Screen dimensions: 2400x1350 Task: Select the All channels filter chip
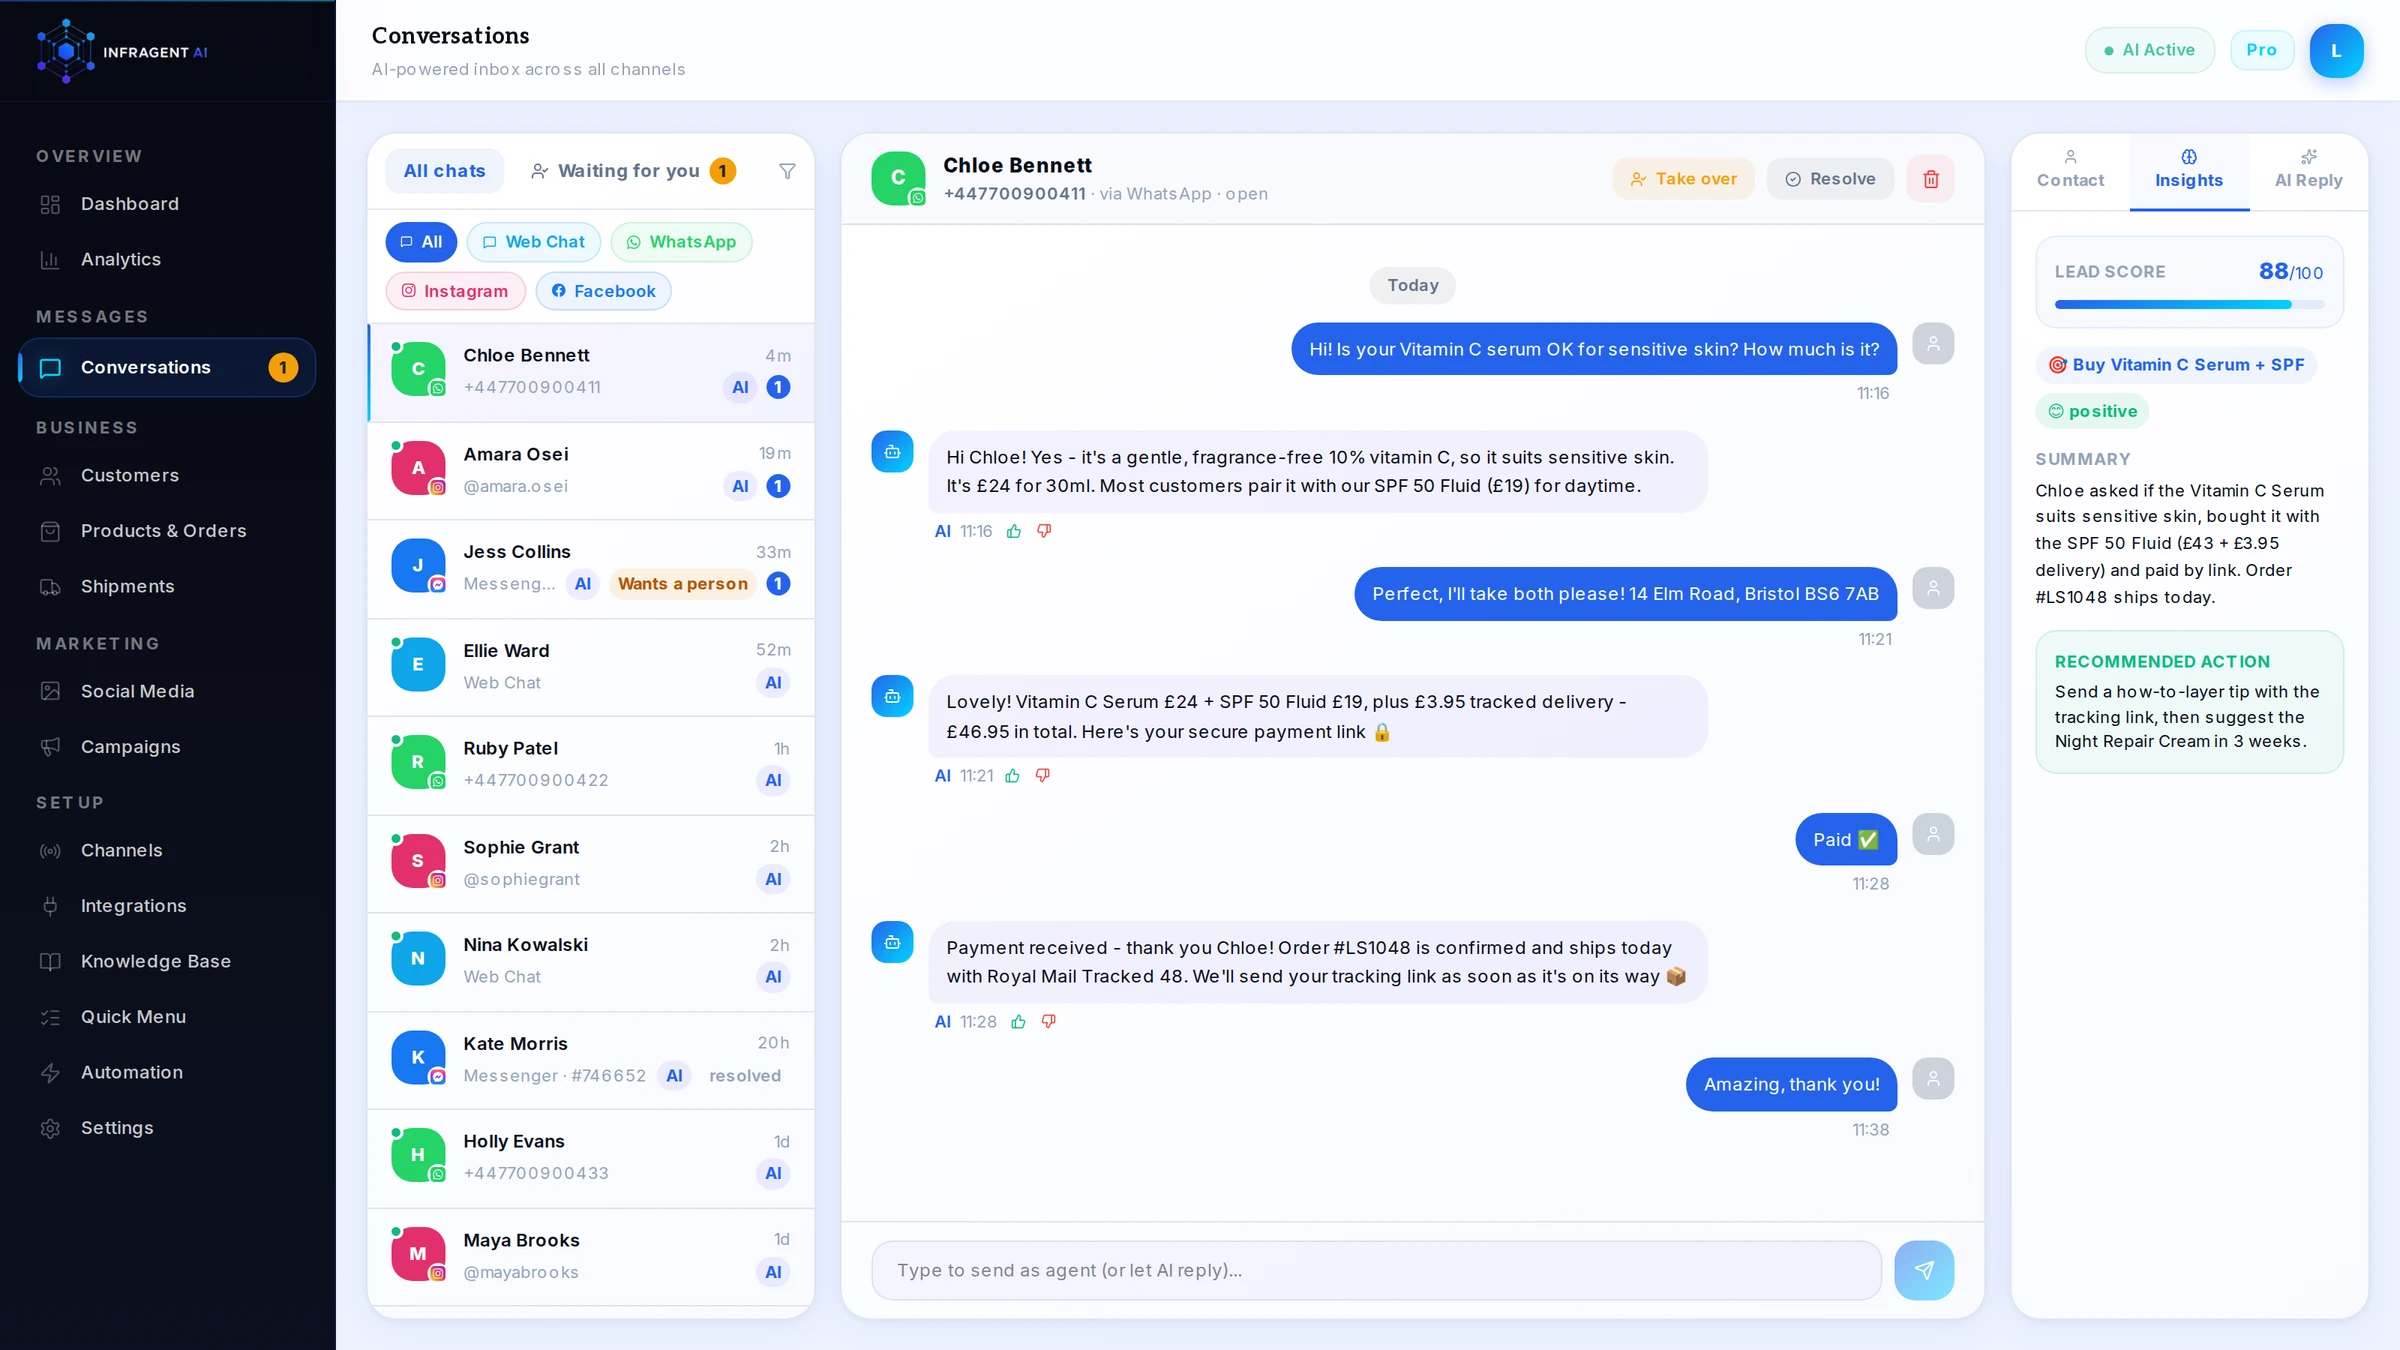421,242
